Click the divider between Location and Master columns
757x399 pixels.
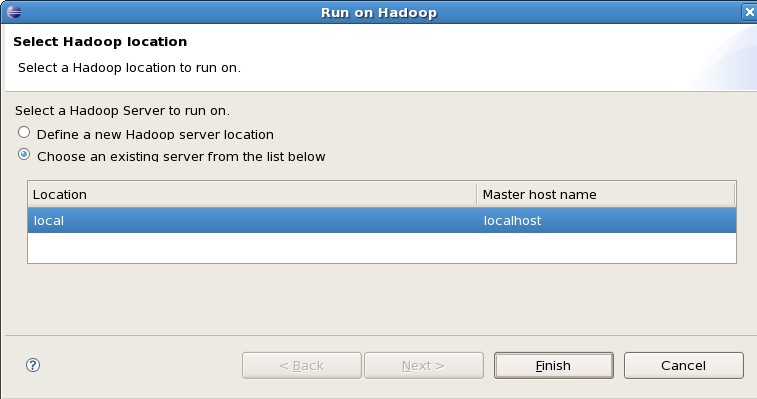(x=477, y=195)
